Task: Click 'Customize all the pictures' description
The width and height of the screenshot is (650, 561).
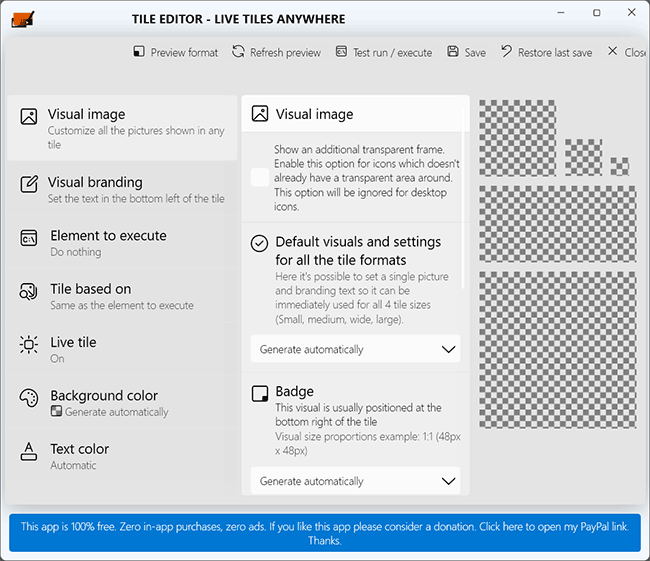Action: tap(136, 137)
